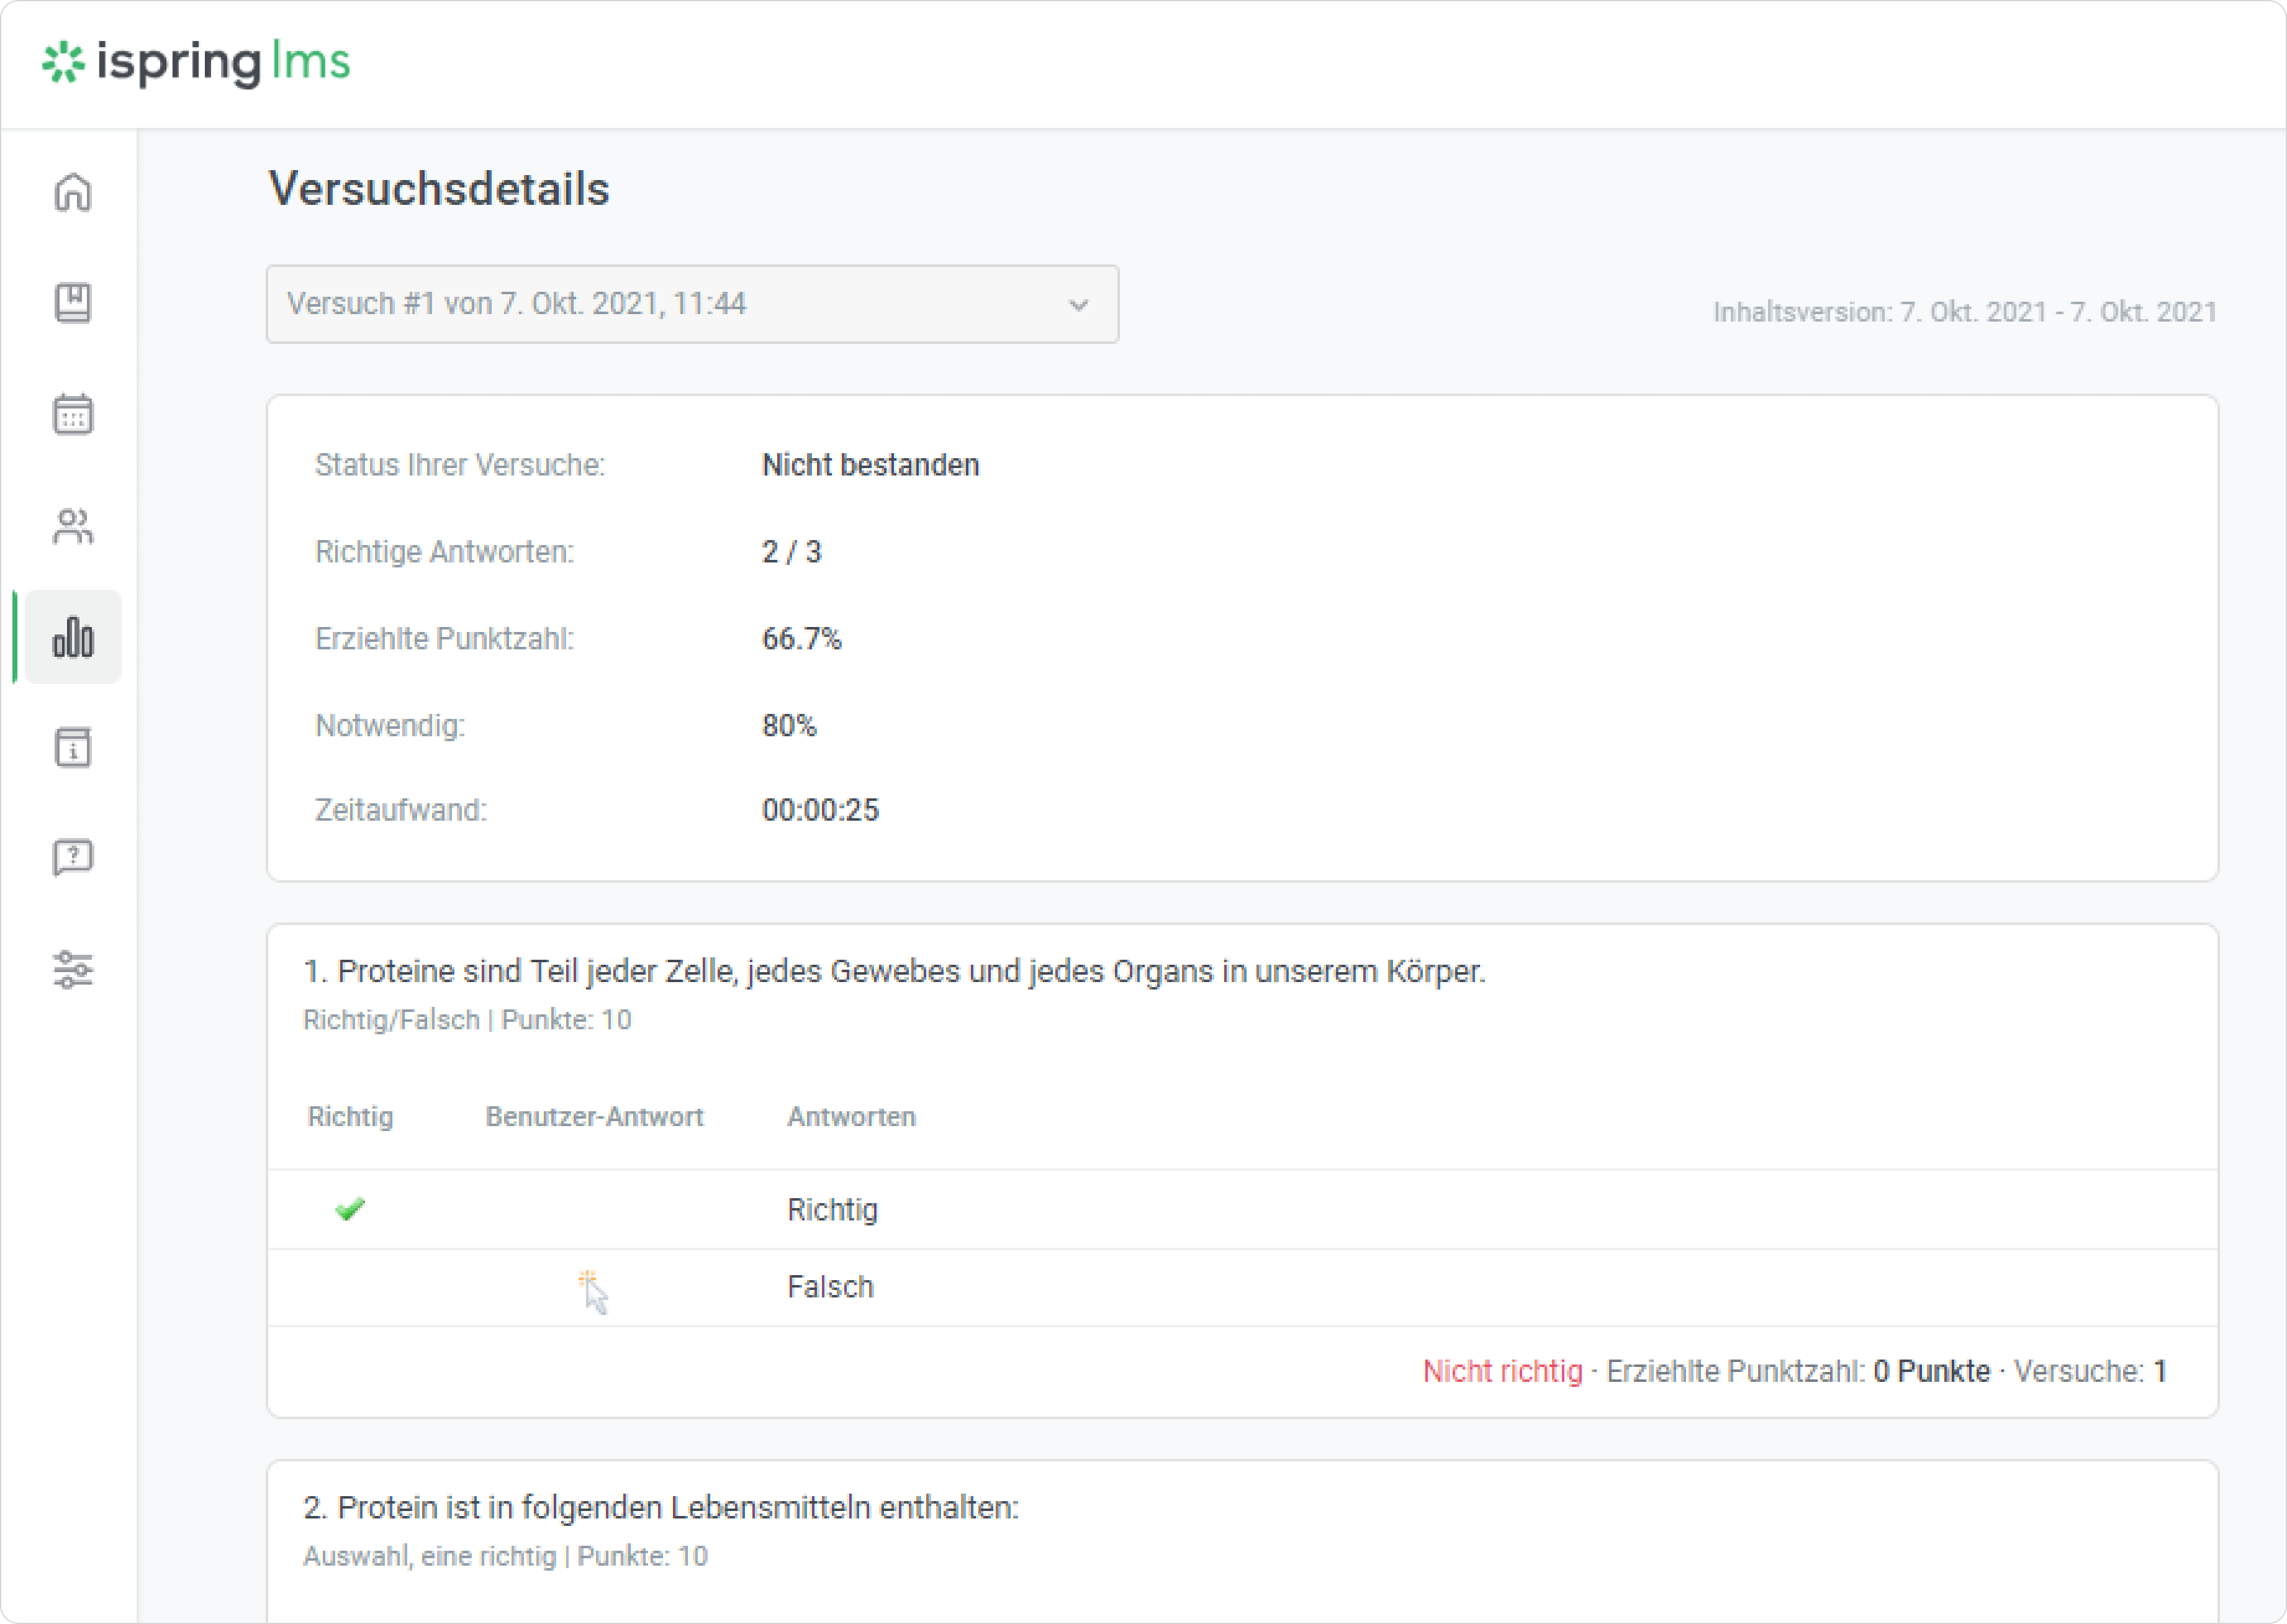Click the 'Antworten' column header

(x=851, y=1117)
